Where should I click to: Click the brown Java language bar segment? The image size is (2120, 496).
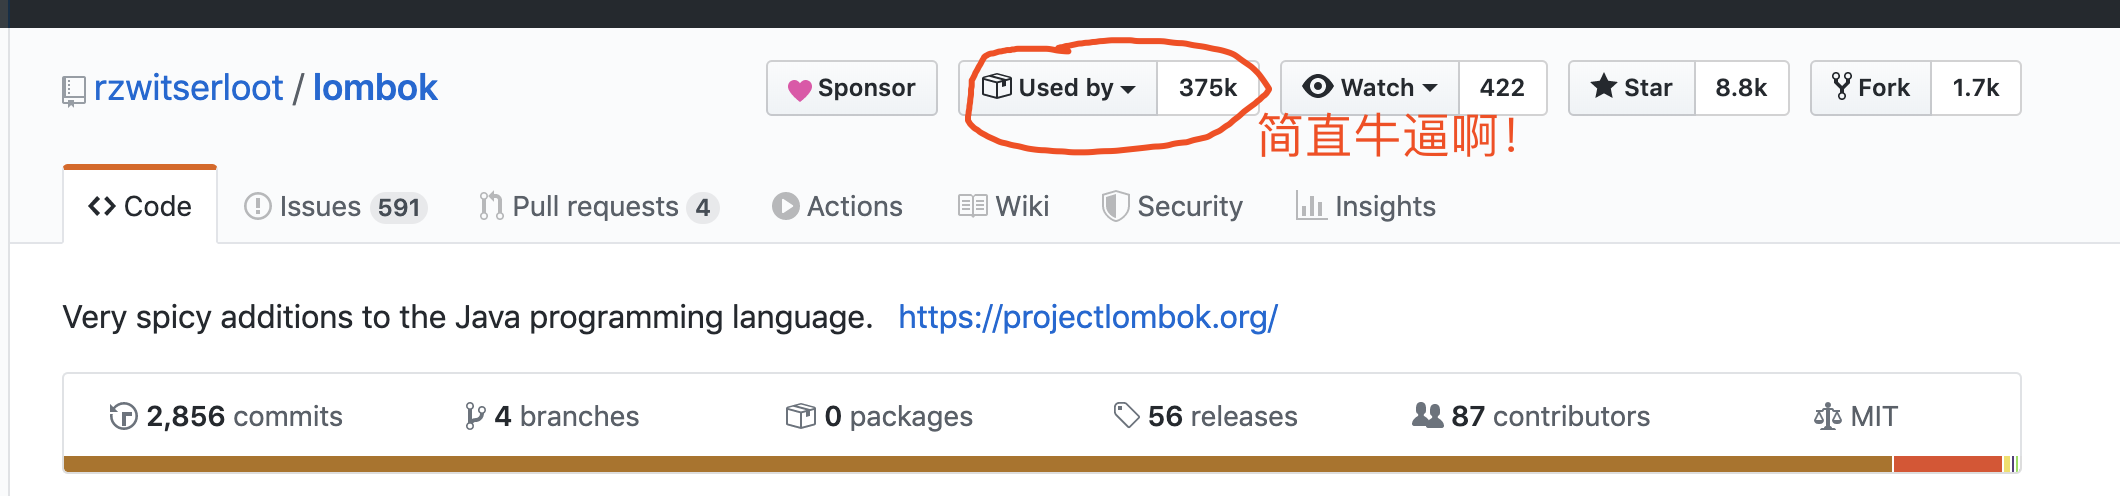coord(976,464)
